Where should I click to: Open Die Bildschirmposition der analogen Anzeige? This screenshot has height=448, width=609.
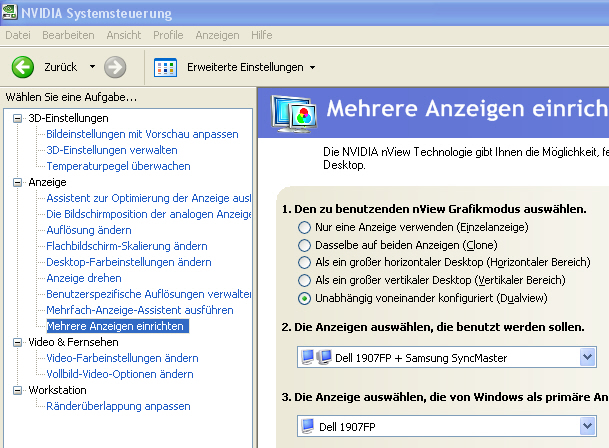[149, 214]
